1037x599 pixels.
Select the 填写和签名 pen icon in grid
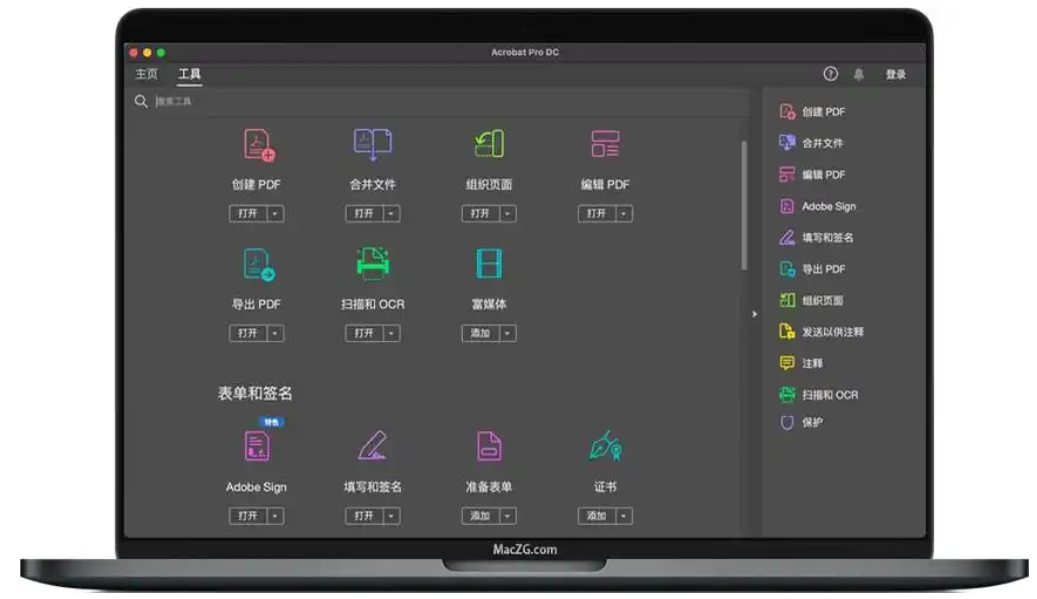[x=373, y=445]
